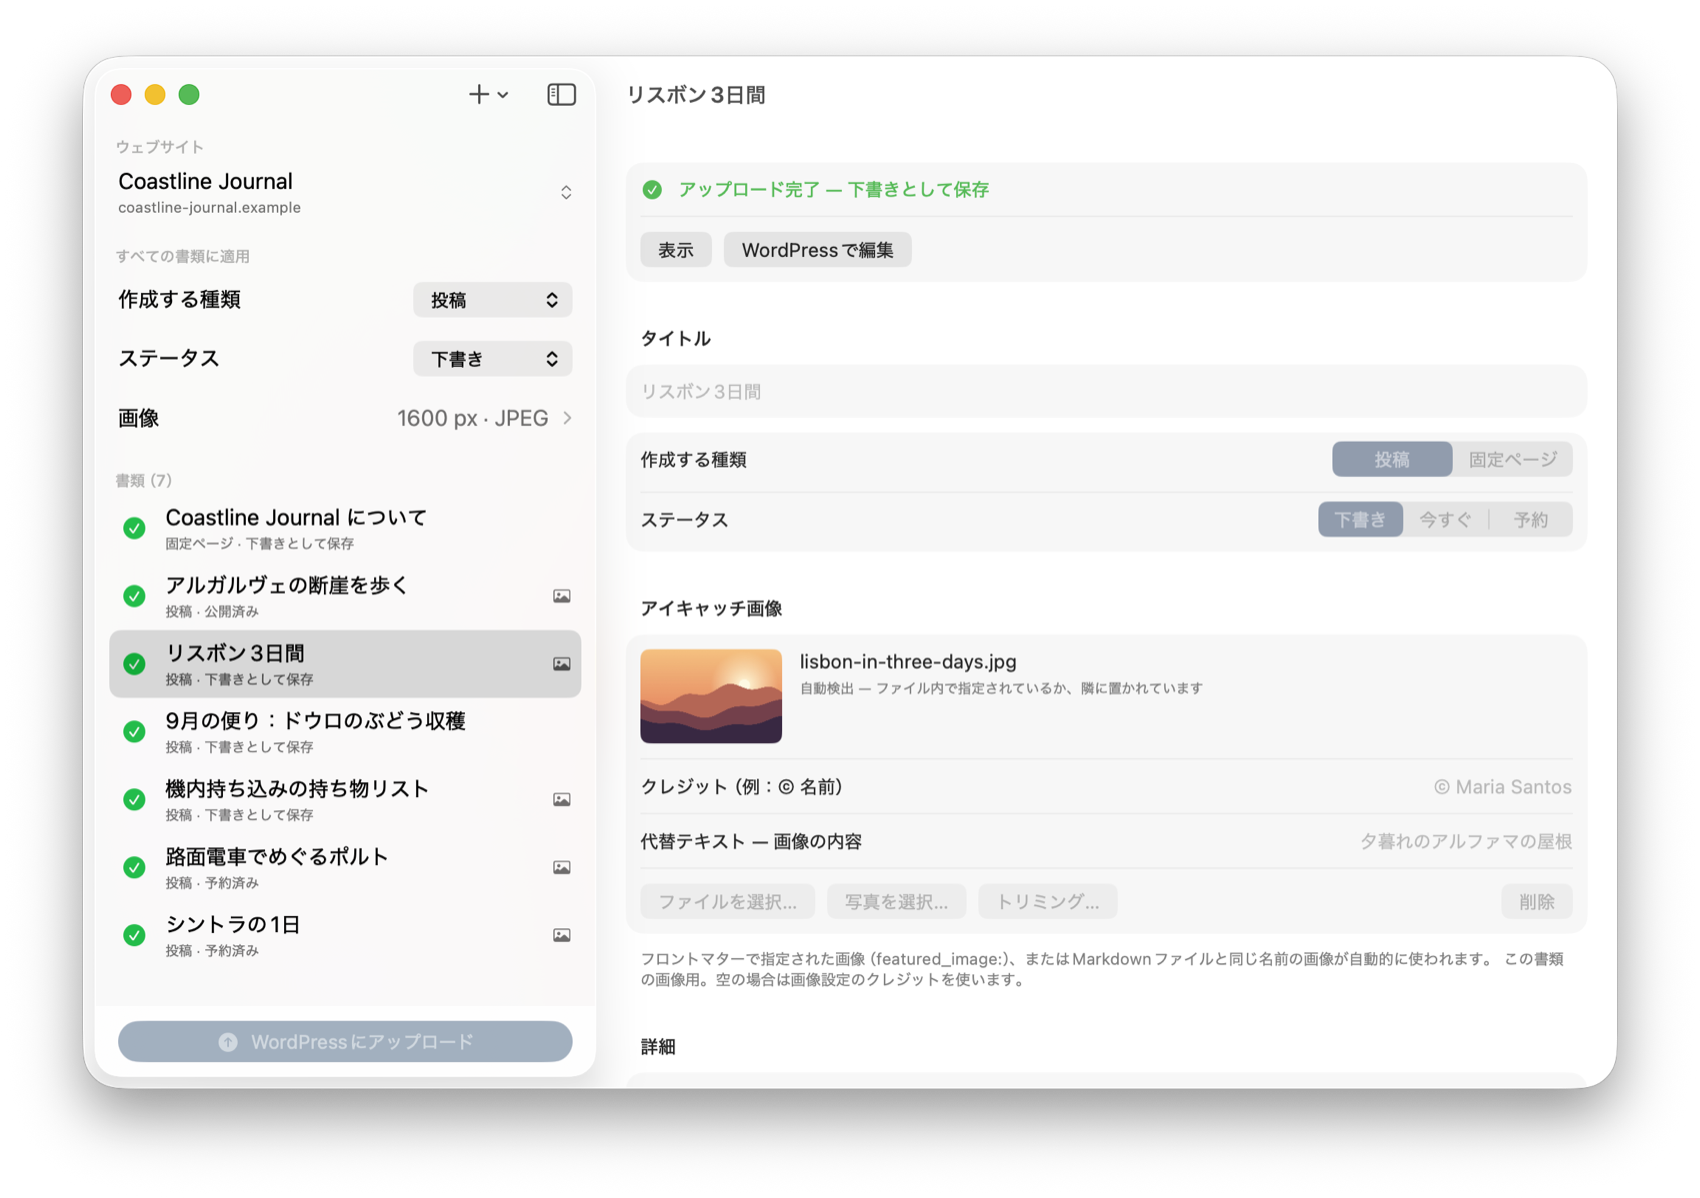
Task: Click the upload complete green checkmark icon
Action: (x=652, y=190)
